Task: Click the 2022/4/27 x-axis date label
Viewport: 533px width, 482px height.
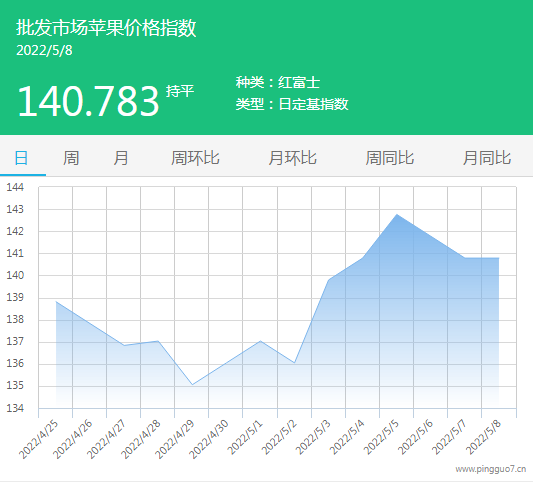Action: click(106, 440)
